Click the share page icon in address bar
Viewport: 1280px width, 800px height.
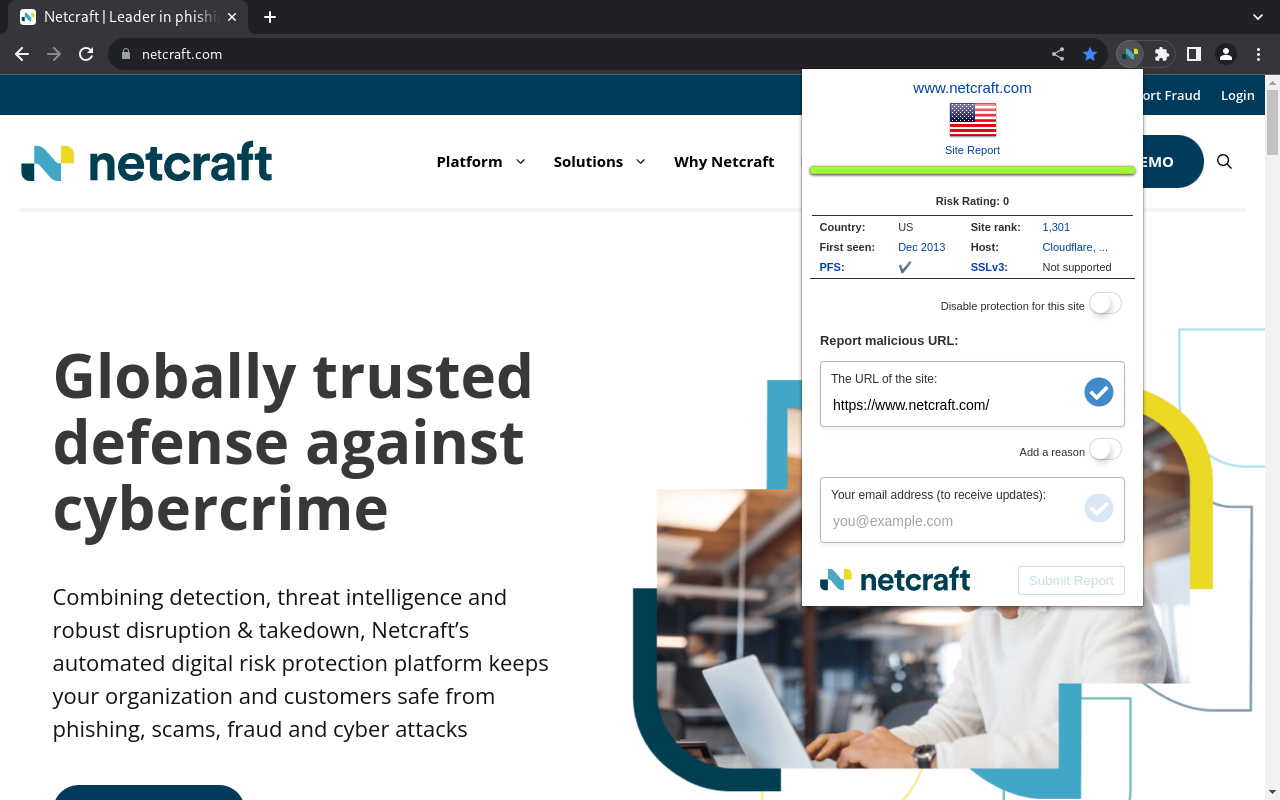pyautogui.click(x=1058, y=54)
